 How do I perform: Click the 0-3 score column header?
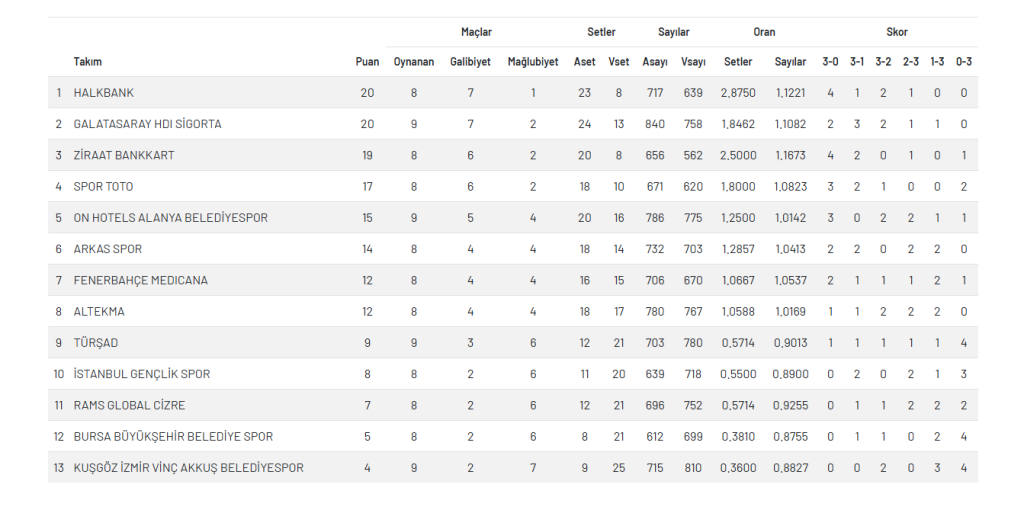click(x=963, y=62)
